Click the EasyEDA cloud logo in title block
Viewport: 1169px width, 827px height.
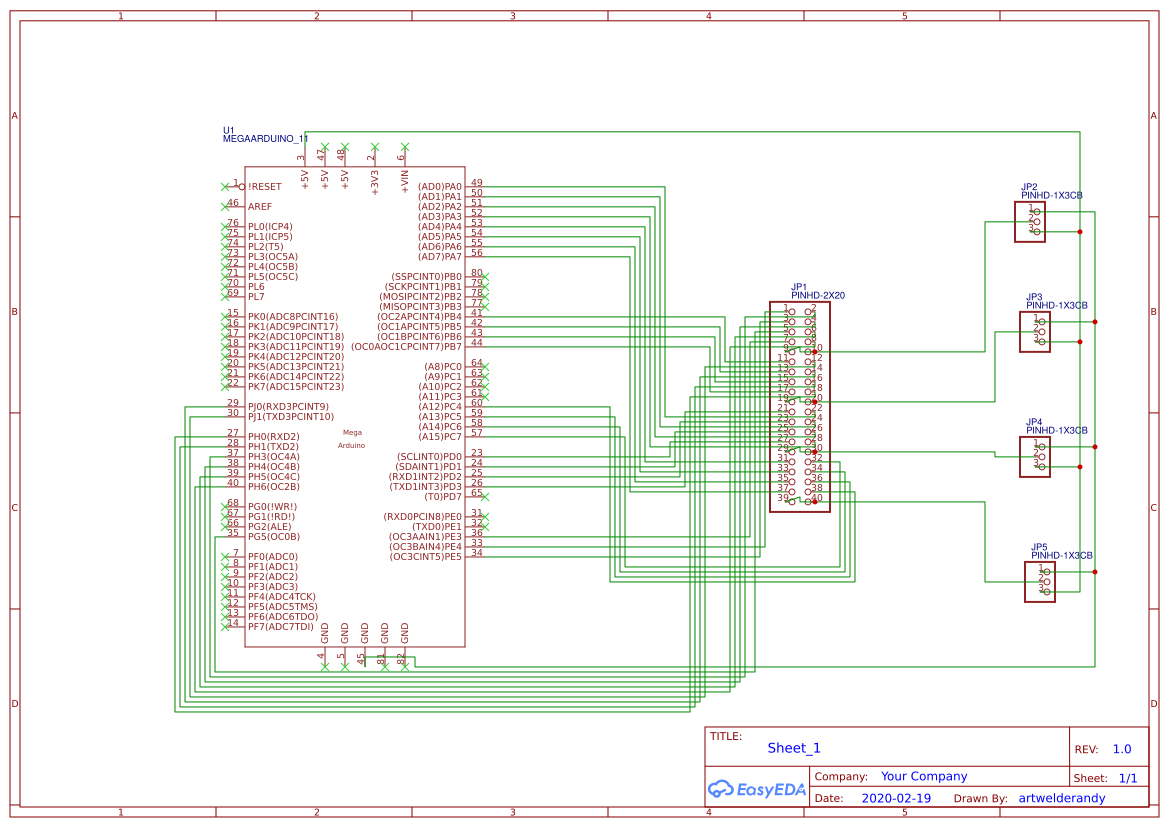click(x=723, y=790)
